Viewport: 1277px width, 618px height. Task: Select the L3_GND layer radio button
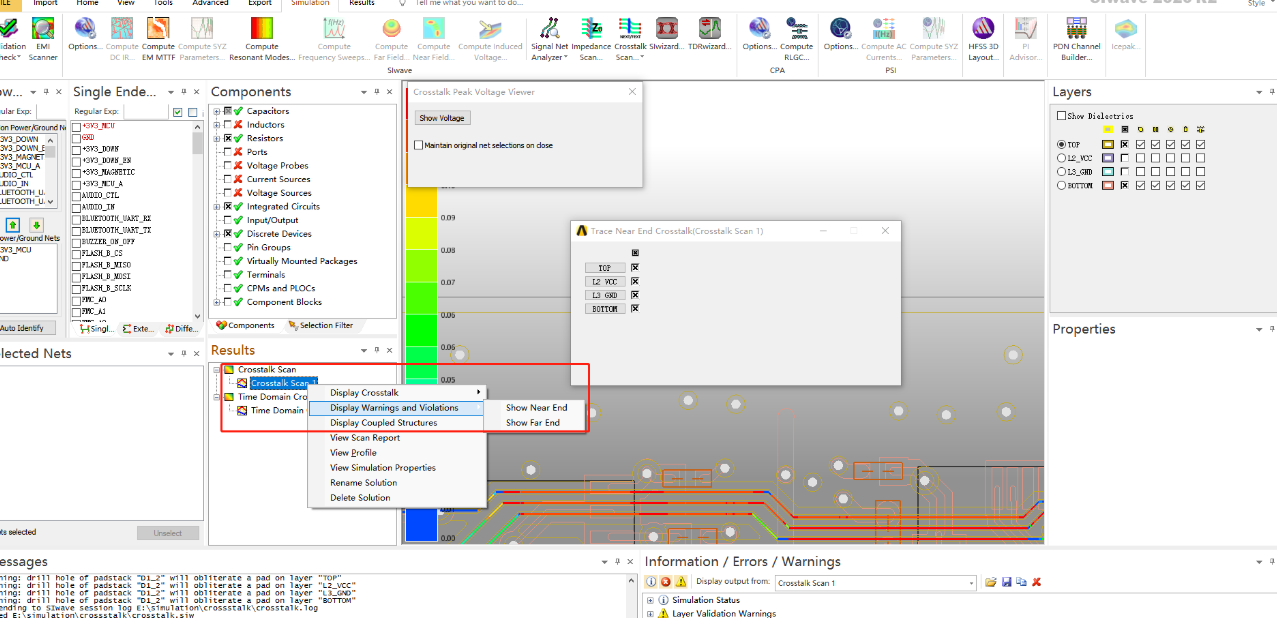(1061, 172)
